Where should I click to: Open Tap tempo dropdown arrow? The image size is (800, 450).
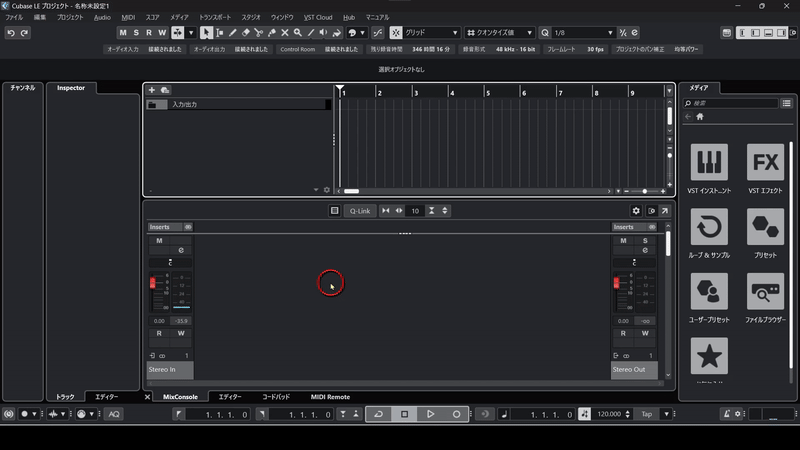(x=666, y=414)
